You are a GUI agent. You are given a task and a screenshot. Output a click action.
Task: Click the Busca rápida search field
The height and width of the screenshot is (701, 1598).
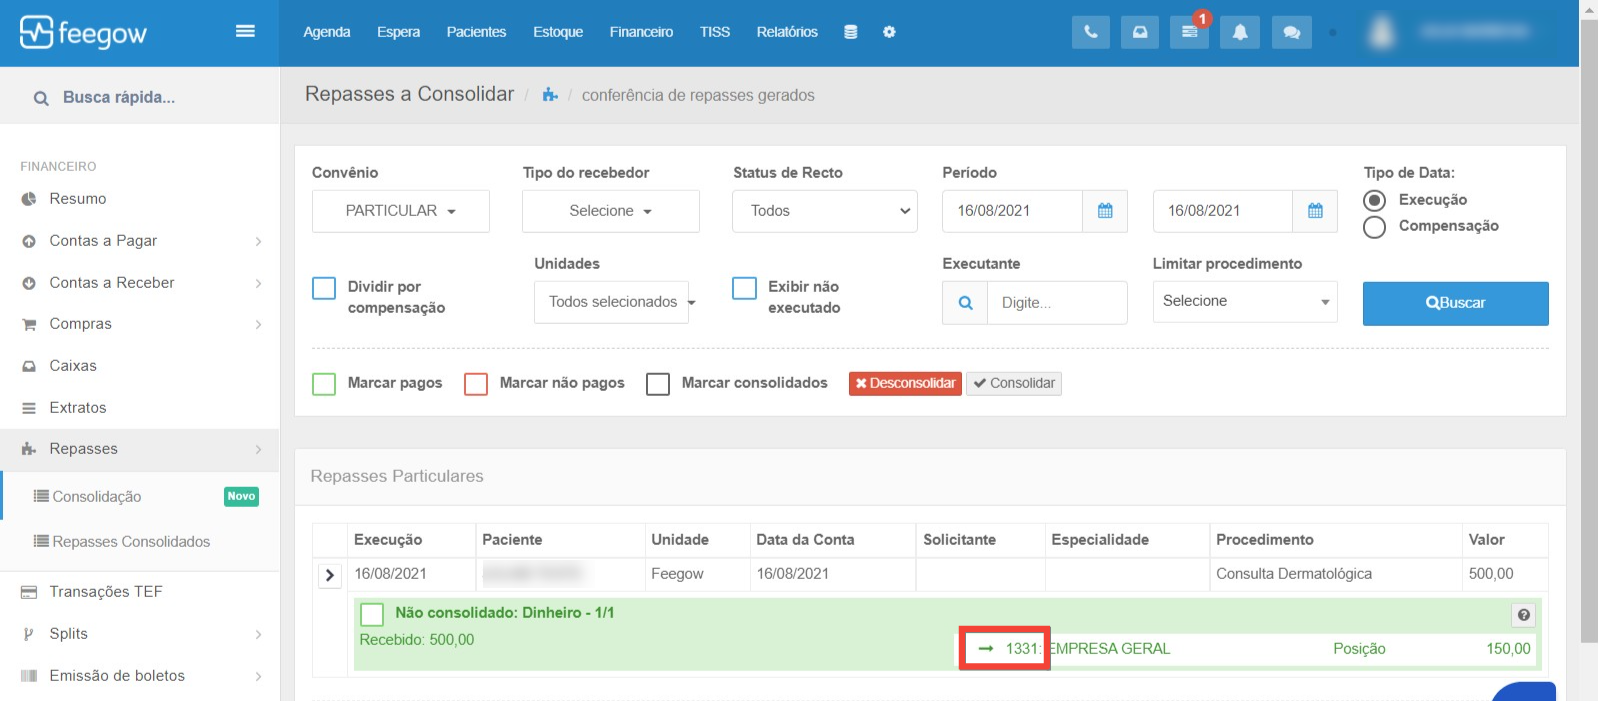pos(140,97)
